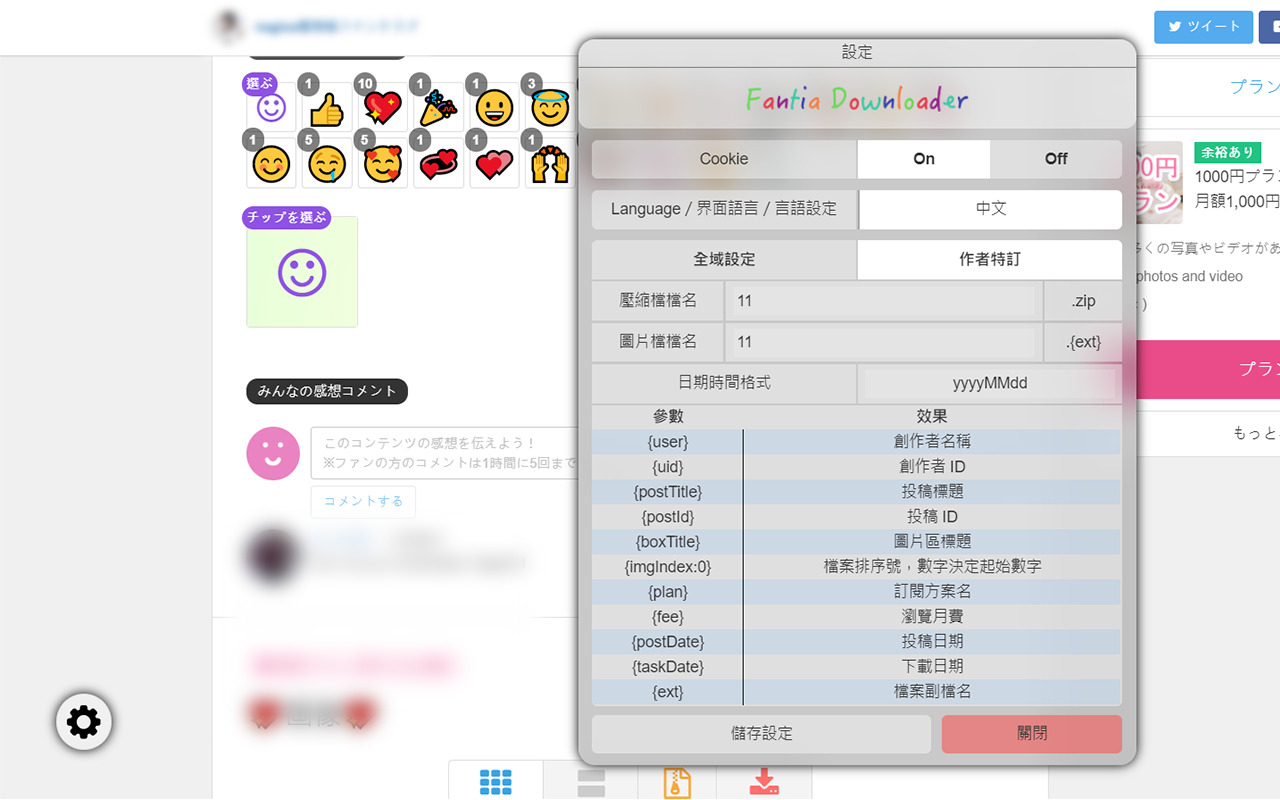
Task: Click the red 關閉 close button
Action: 1032,734
